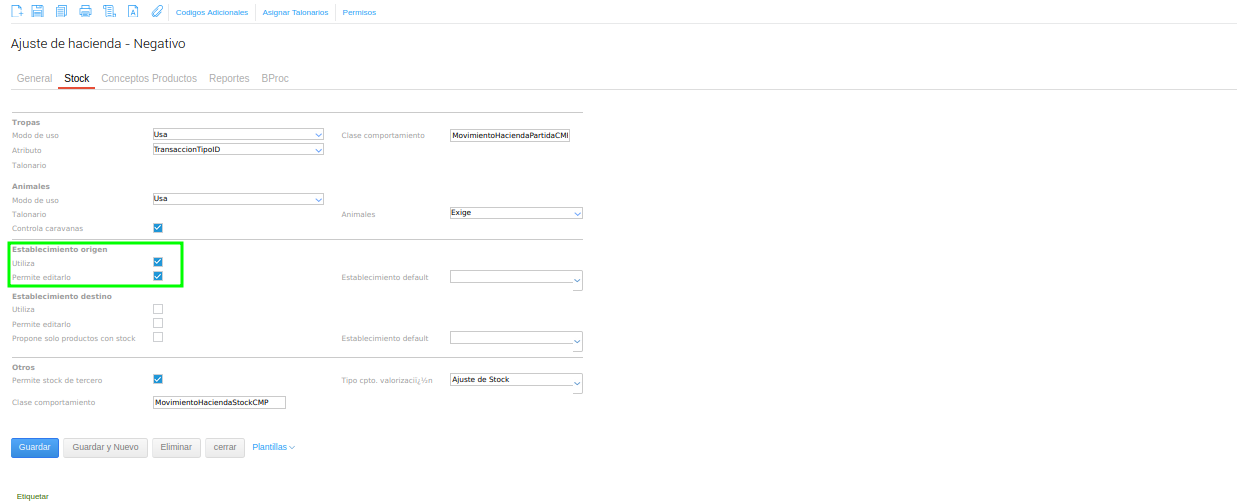Toggle the Controla caravanas checkbox
This screenshot has width=1237, height=503.
158,228
